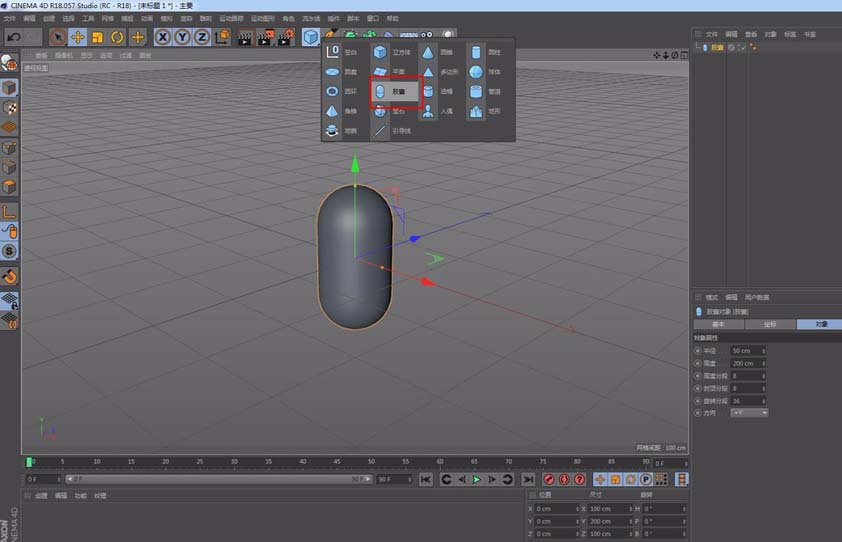Open the Edit (编辑) menu in menu bar
Image resolution: width=842 pixels, height=542 pixels.
click(29, 18)
